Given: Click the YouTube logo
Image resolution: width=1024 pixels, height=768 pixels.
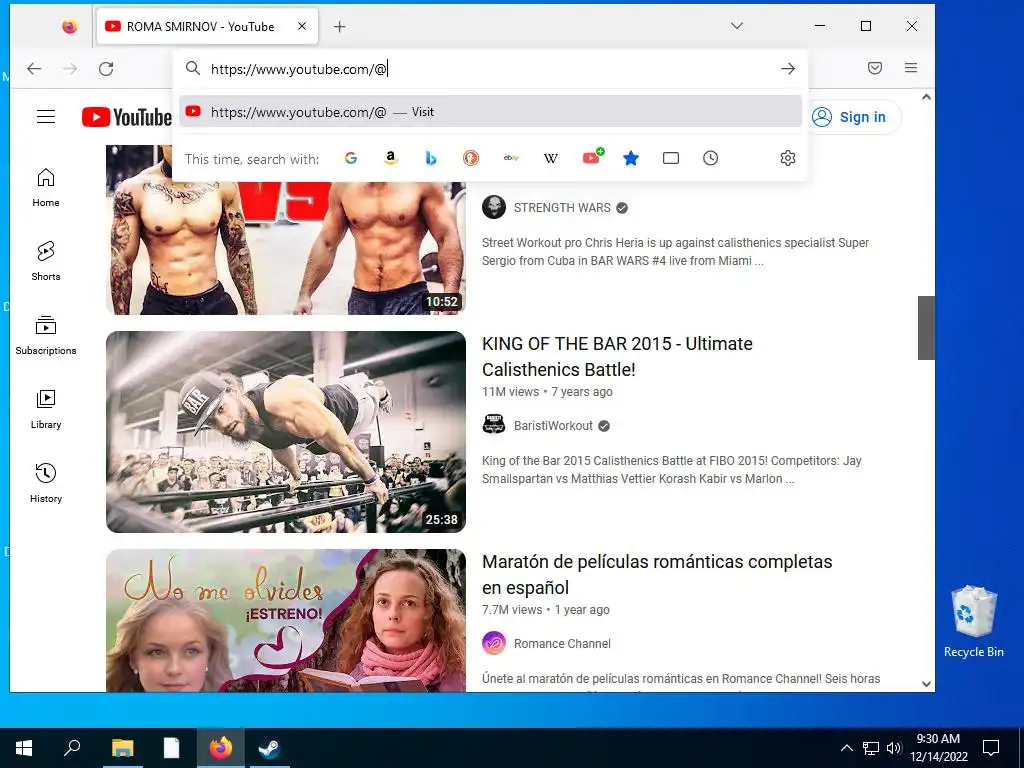Looking at the screenshot, I should click(x=127, y=118).
